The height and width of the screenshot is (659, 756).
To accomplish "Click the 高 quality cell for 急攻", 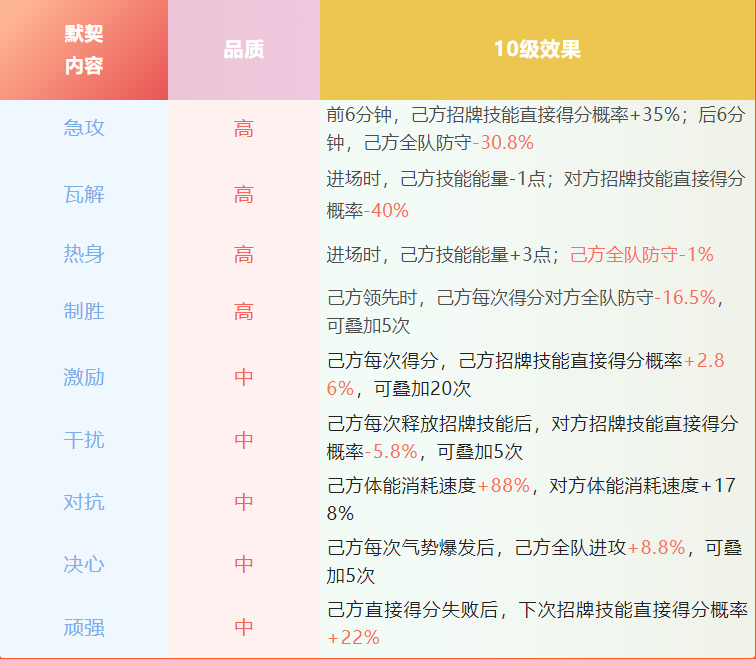I will coord(244,128).
